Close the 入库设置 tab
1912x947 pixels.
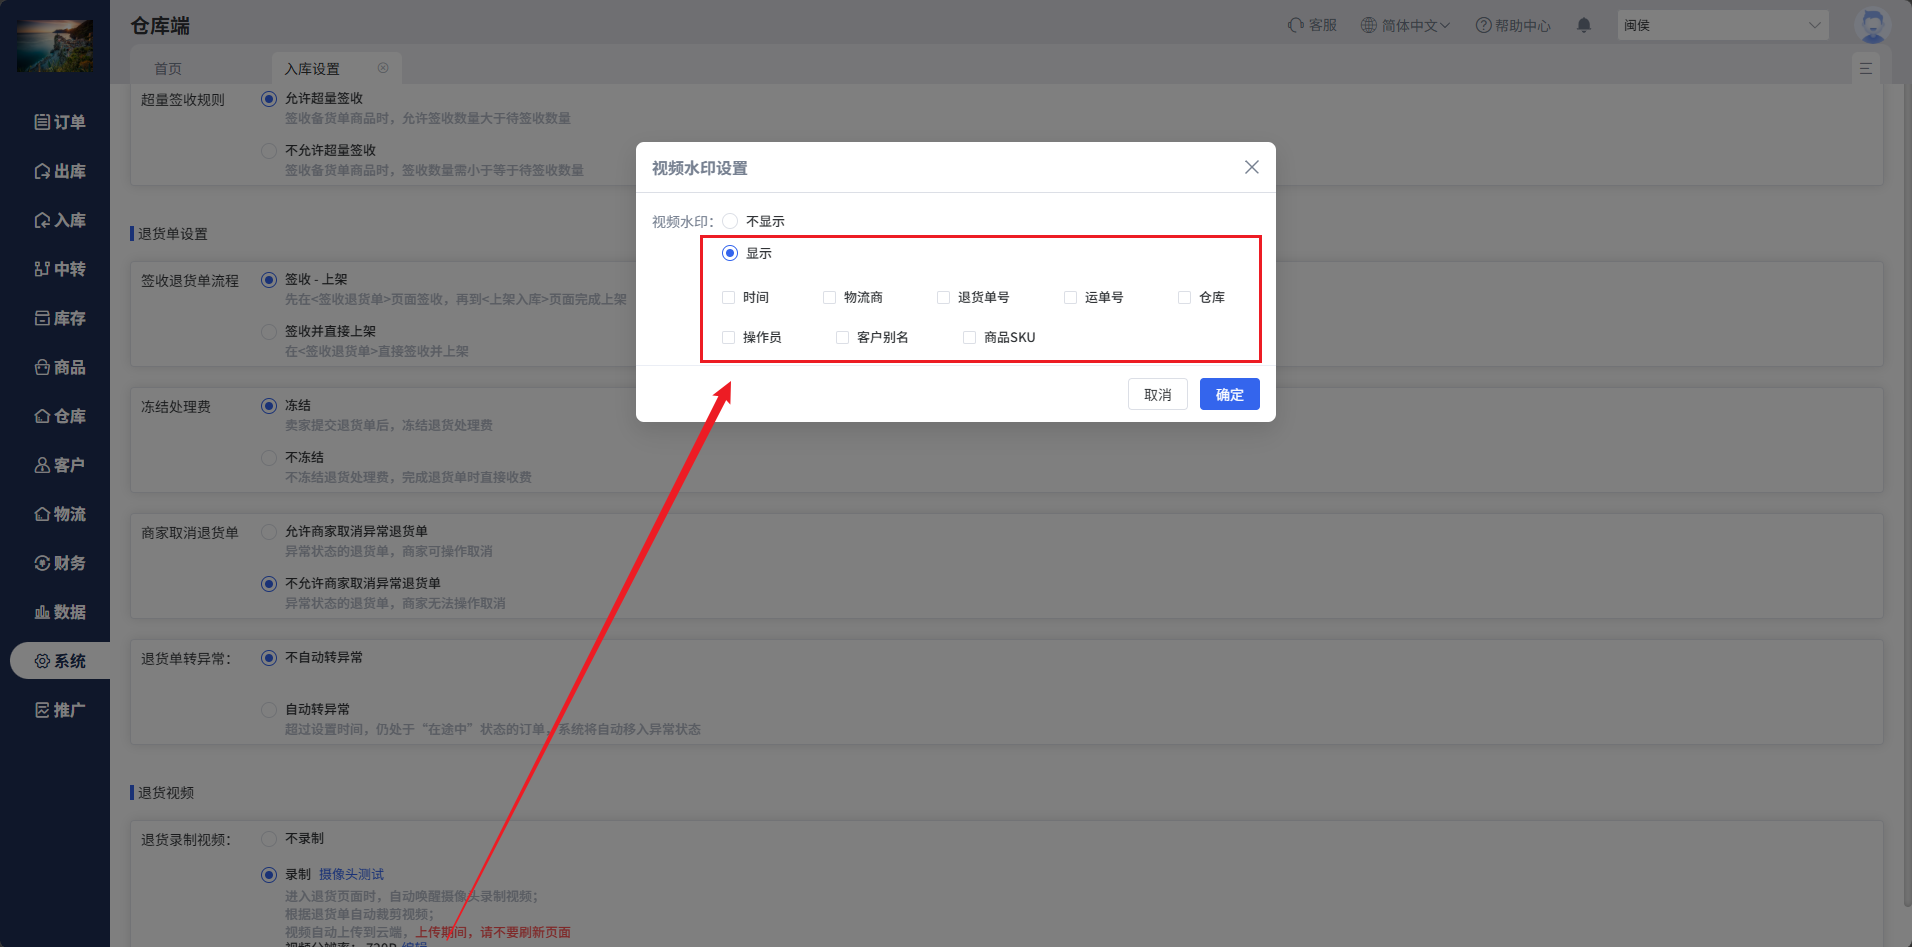click(x=383, y=68)
